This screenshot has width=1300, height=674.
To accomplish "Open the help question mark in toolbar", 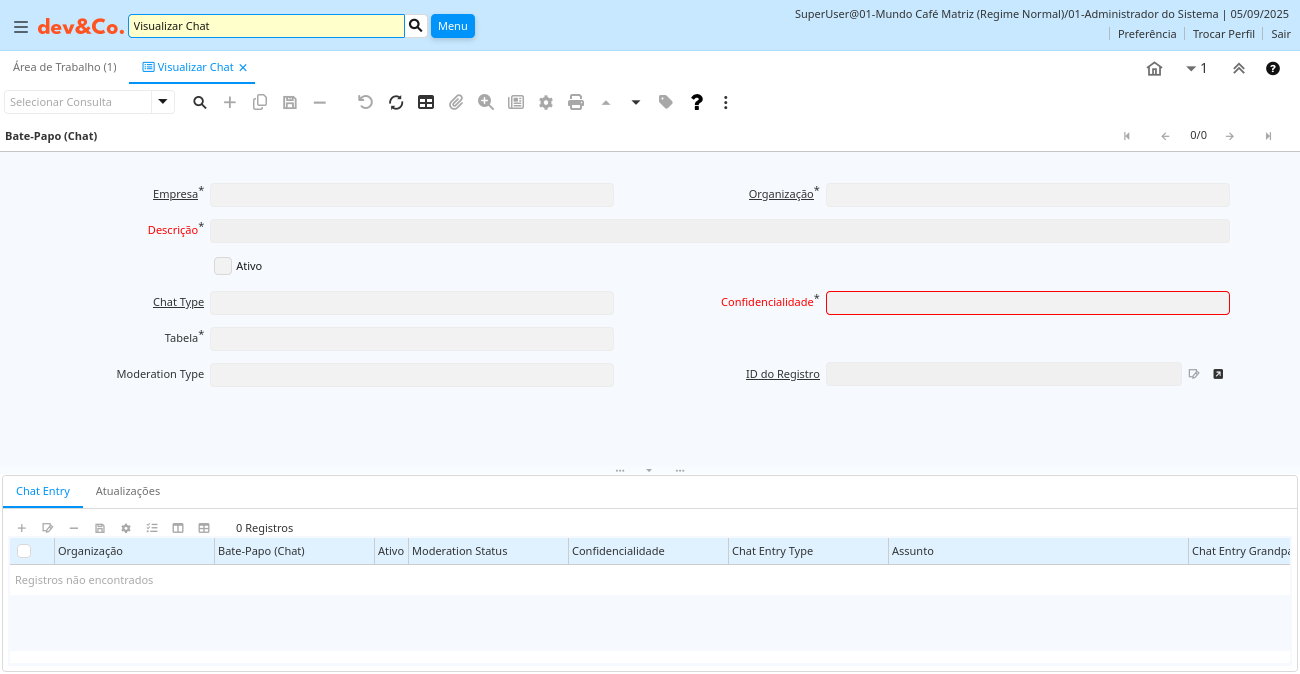I will [x=697, y=102].
